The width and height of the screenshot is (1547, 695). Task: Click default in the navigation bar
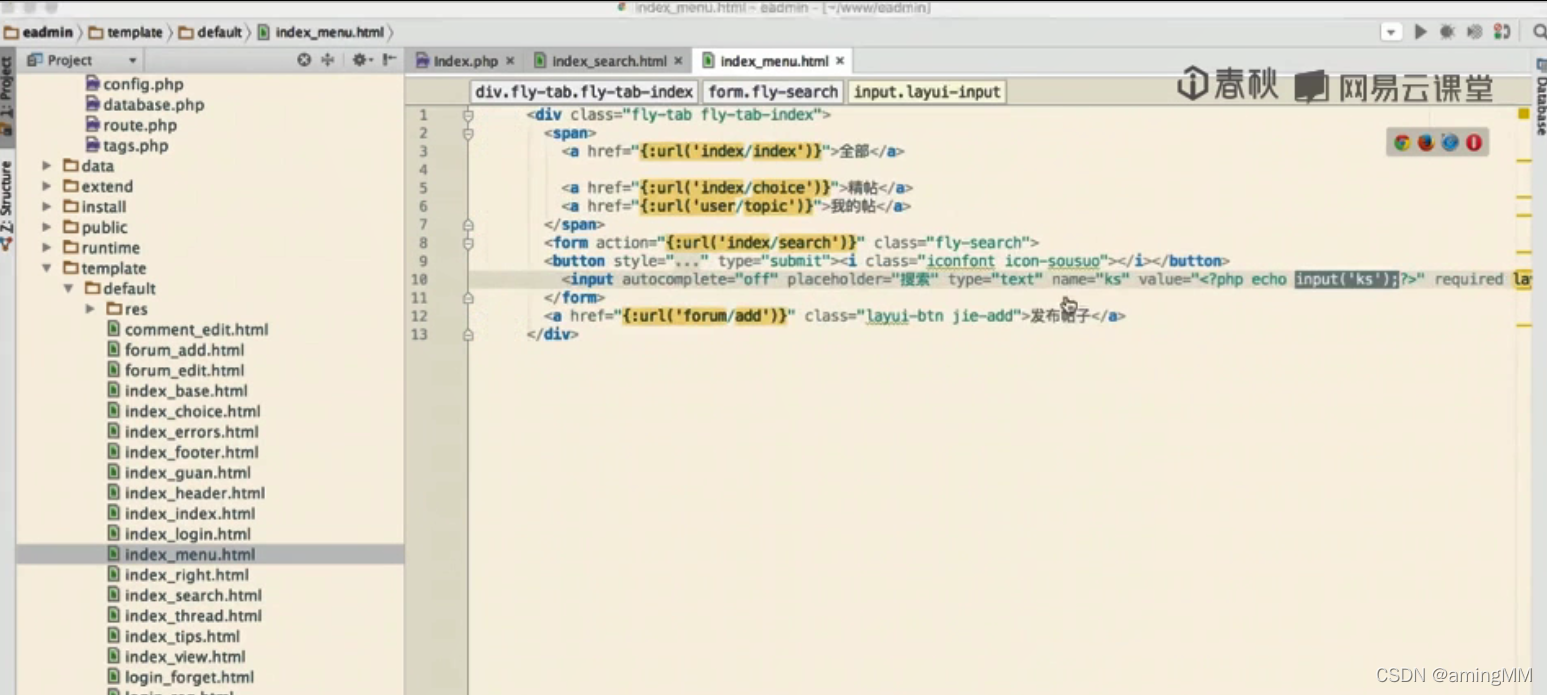coord(211,32)
